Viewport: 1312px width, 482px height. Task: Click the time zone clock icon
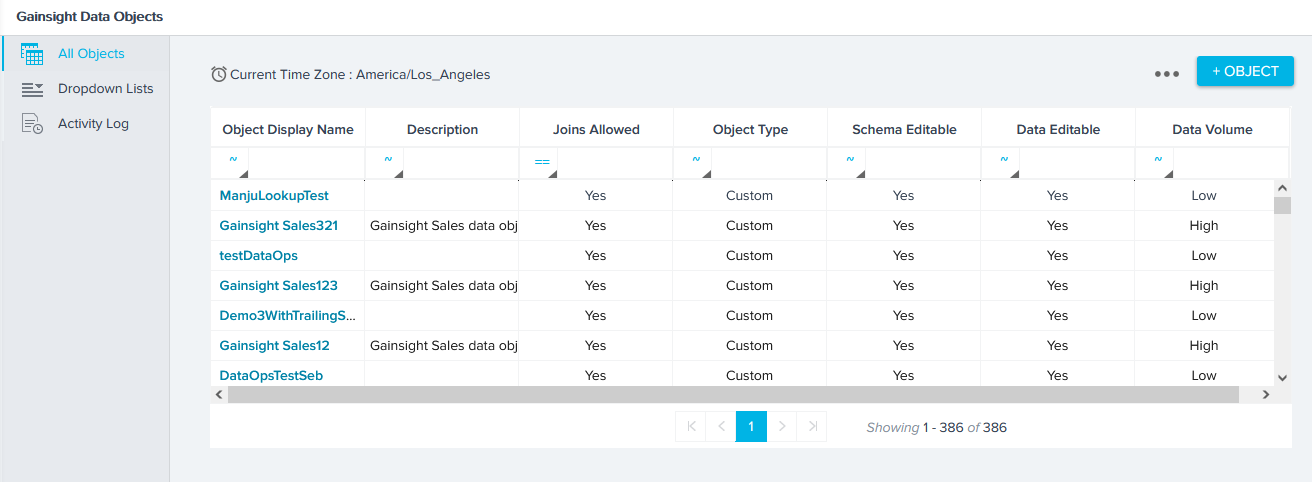219,74
